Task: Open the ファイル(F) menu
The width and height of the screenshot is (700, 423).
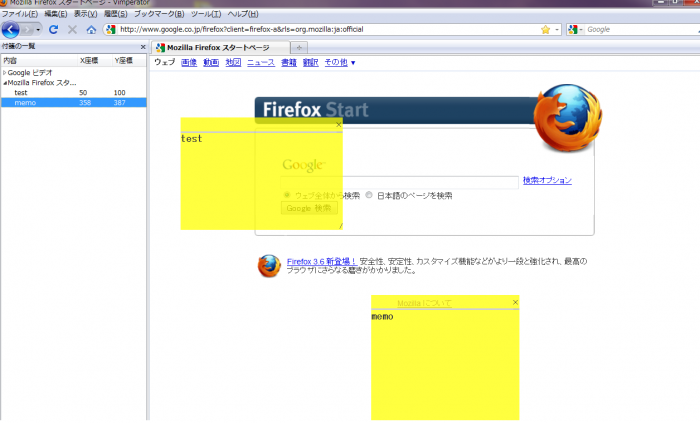Action: (20, 14)
